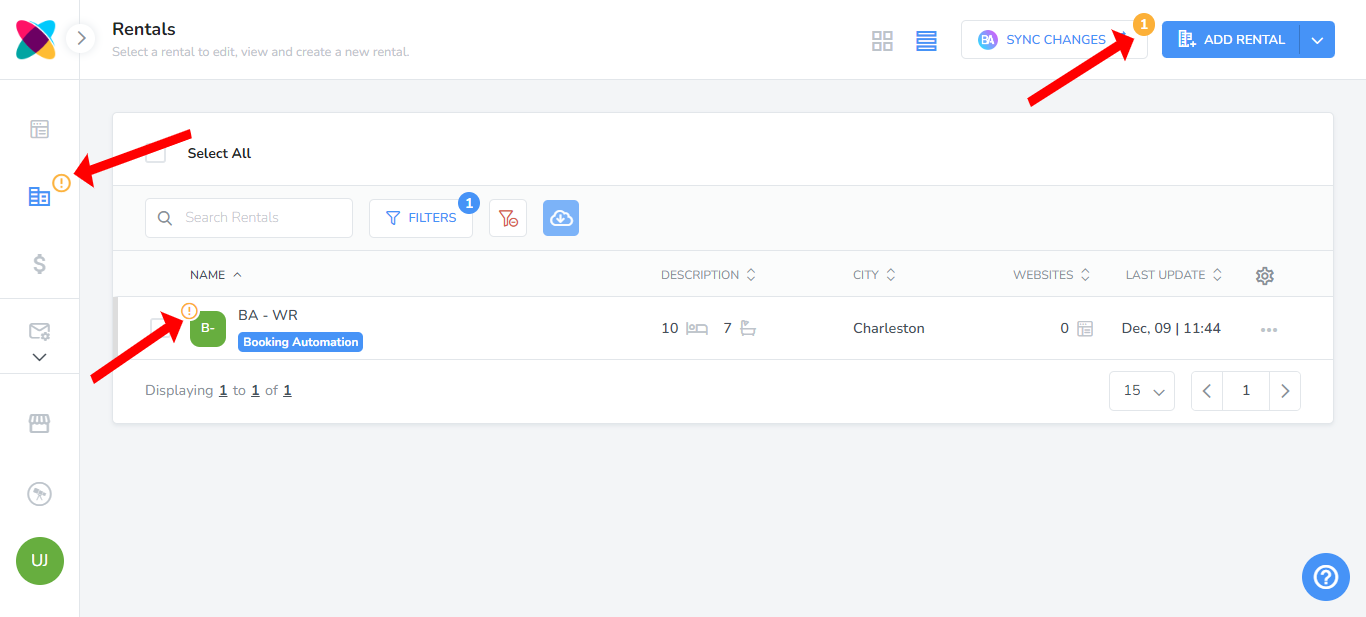Switch to grid view layout
Image resolution: width=1366 pixels, height=617 pixels.
tap(882, 41)
